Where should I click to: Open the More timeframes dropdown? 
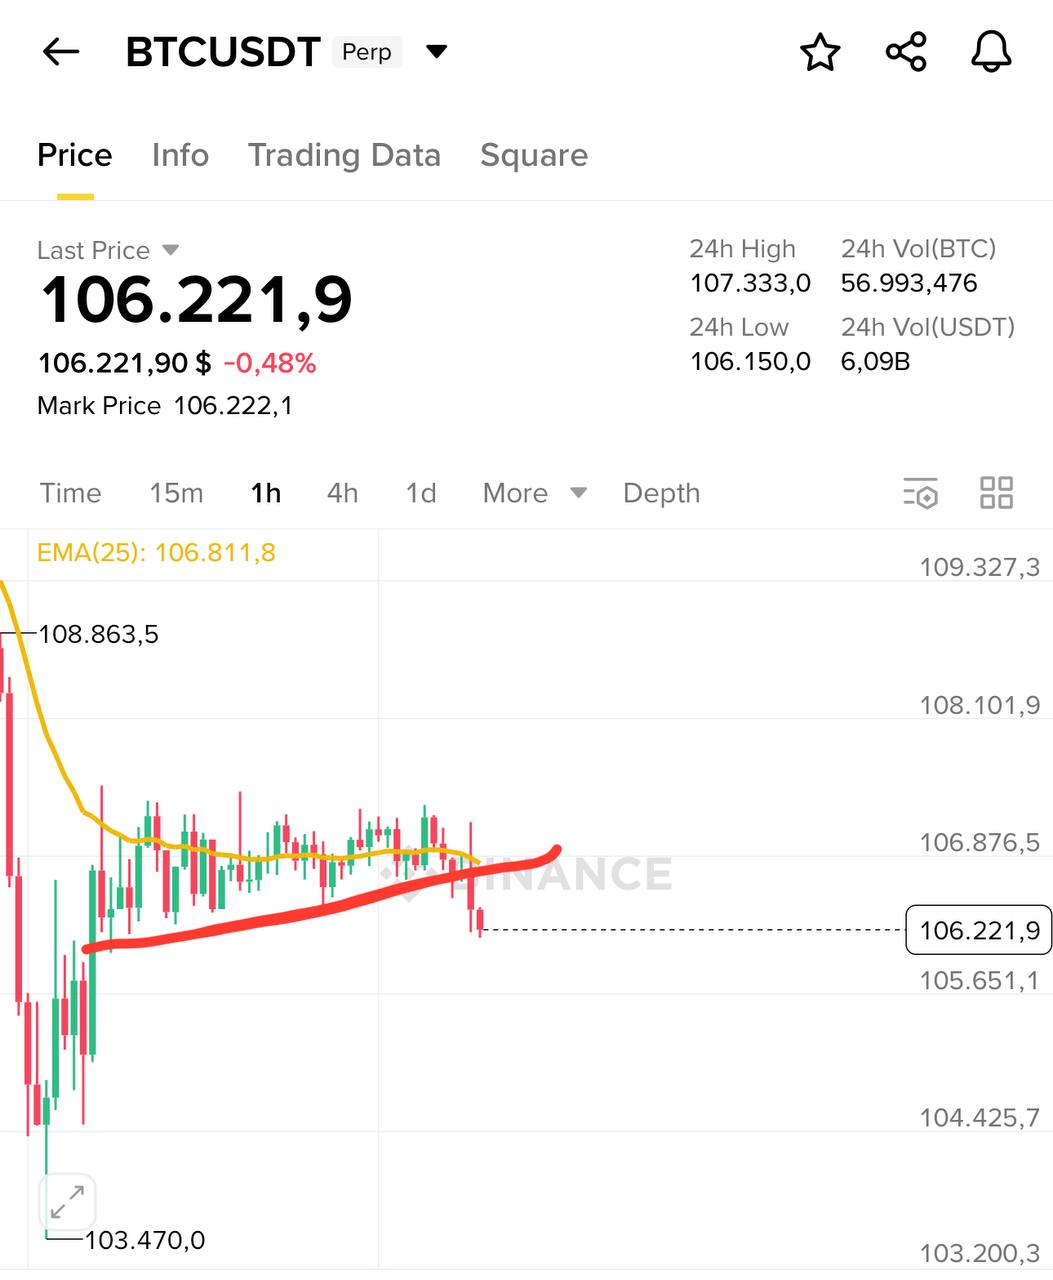pos(534,493)
